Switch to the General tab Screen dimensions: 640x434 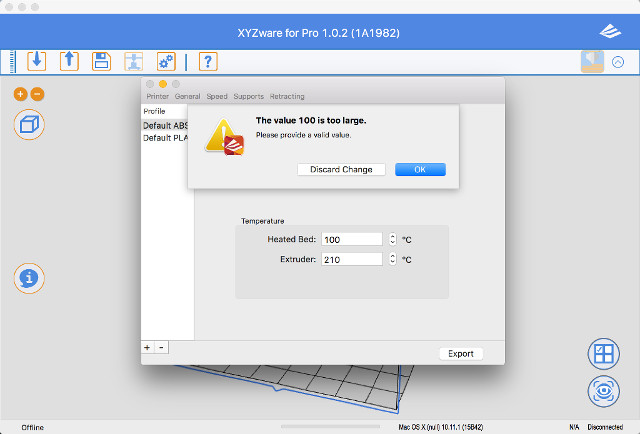click(x=187, y=96)
